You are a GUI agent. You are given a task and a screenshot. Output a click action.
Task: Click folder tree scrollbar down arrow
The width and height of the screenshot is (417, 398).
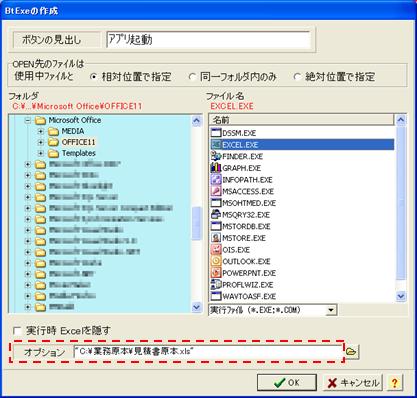(x=197, y=307)
